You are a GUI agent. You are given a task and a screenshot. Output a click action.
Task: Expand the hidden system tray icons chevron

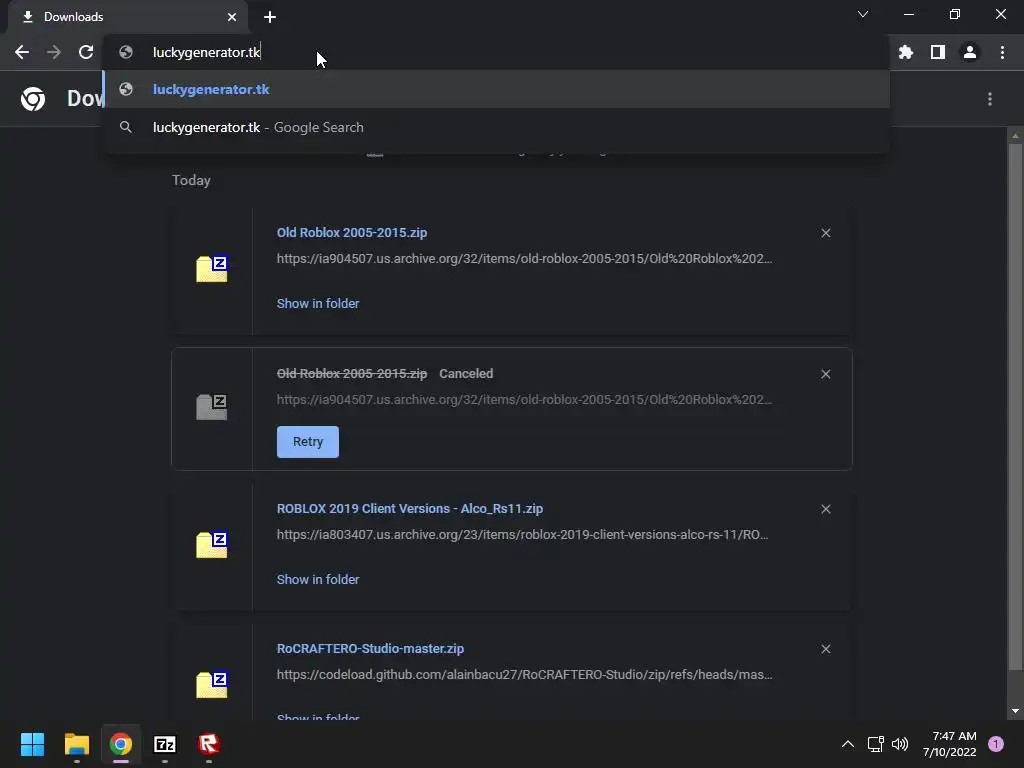pos(848,744)
